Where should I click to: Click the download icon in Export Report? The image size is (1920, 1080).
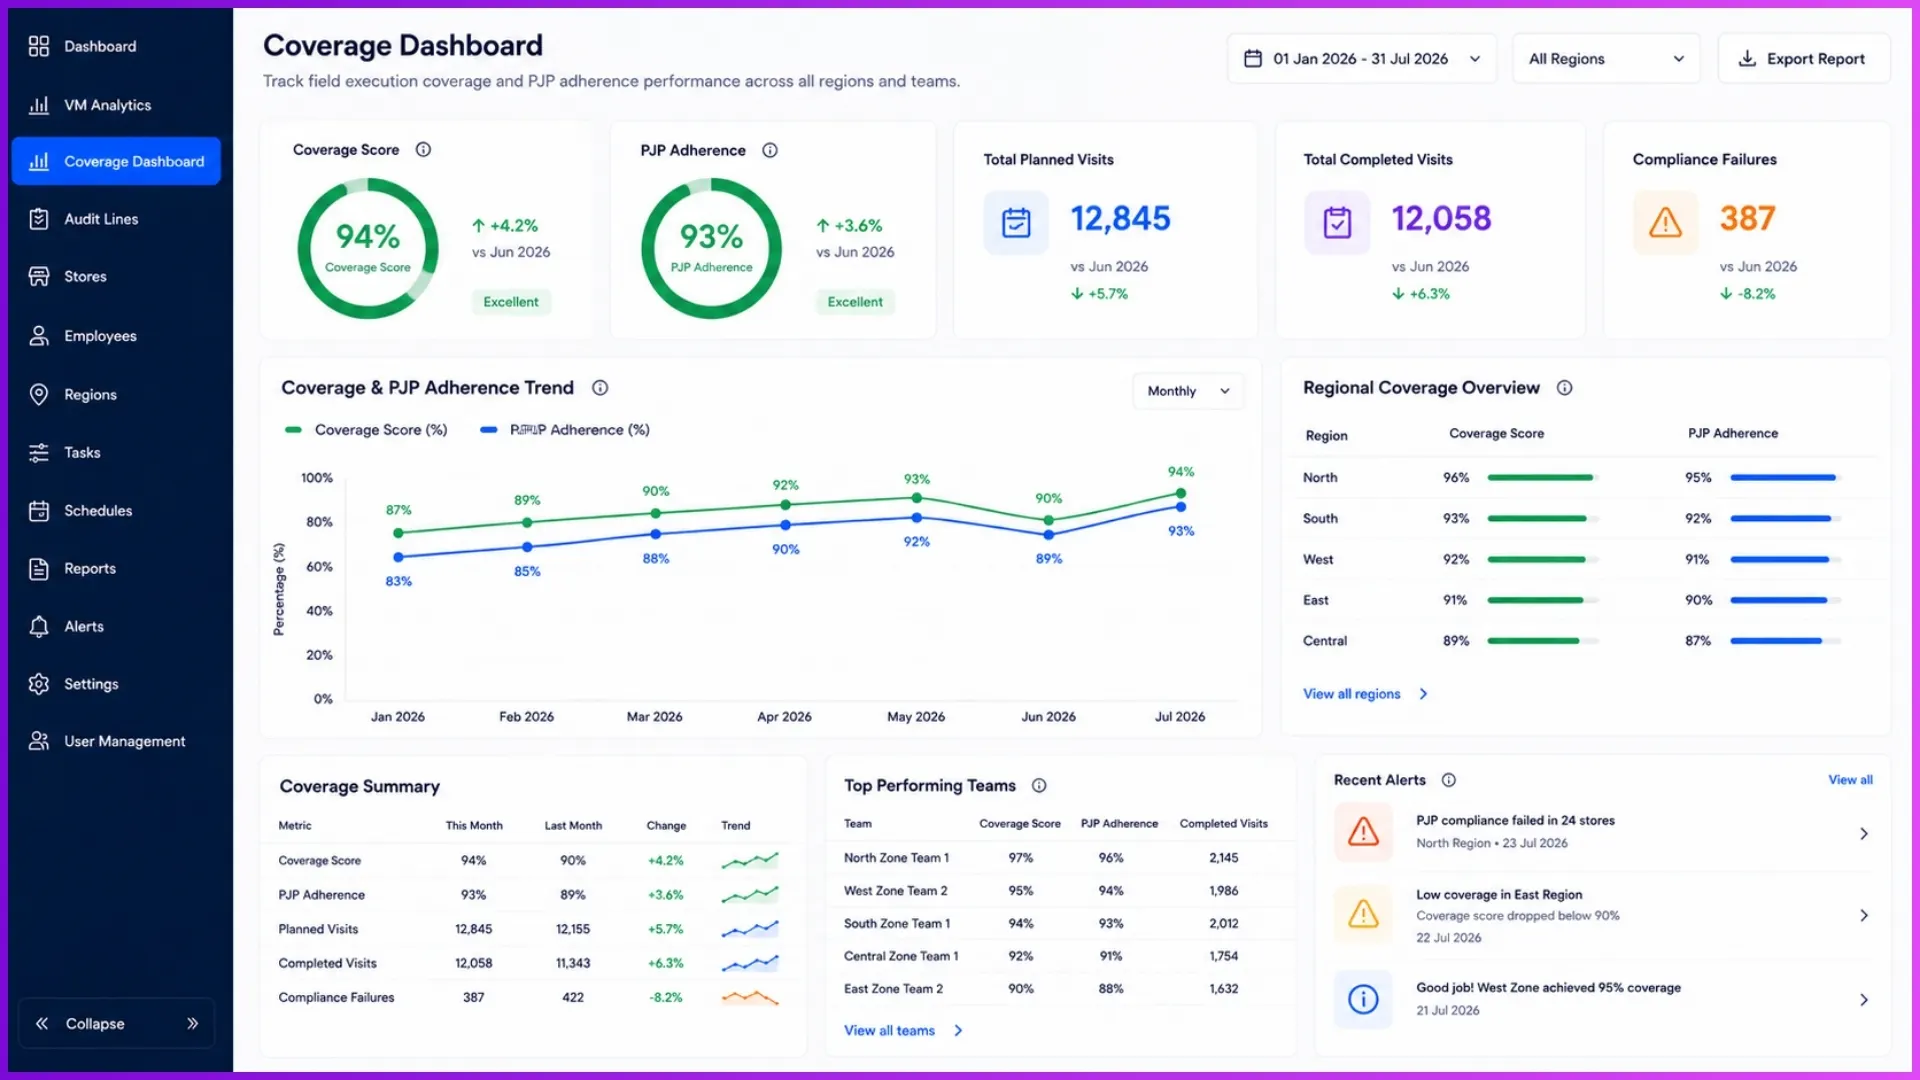pyautogui.click(x=1747, y=59)
